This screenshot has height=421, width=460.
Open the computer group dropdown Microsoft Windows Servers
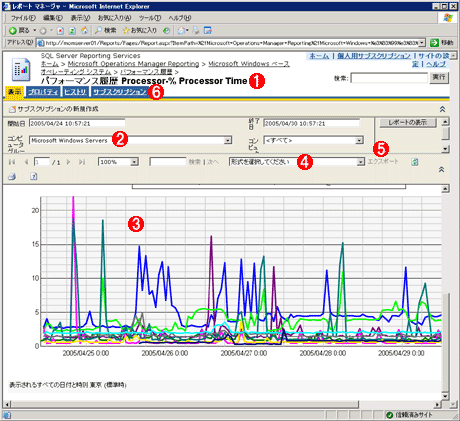(130, 141)
